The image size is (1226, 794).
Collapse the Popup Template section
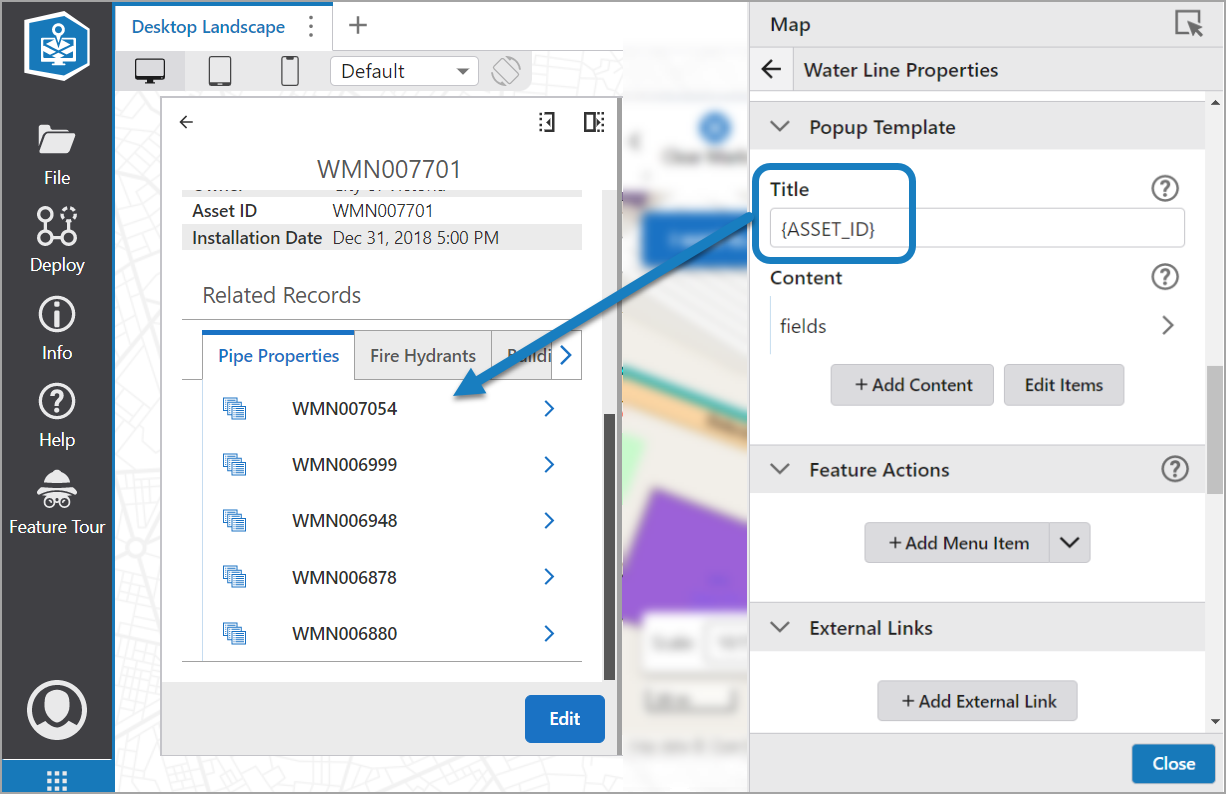779,126
